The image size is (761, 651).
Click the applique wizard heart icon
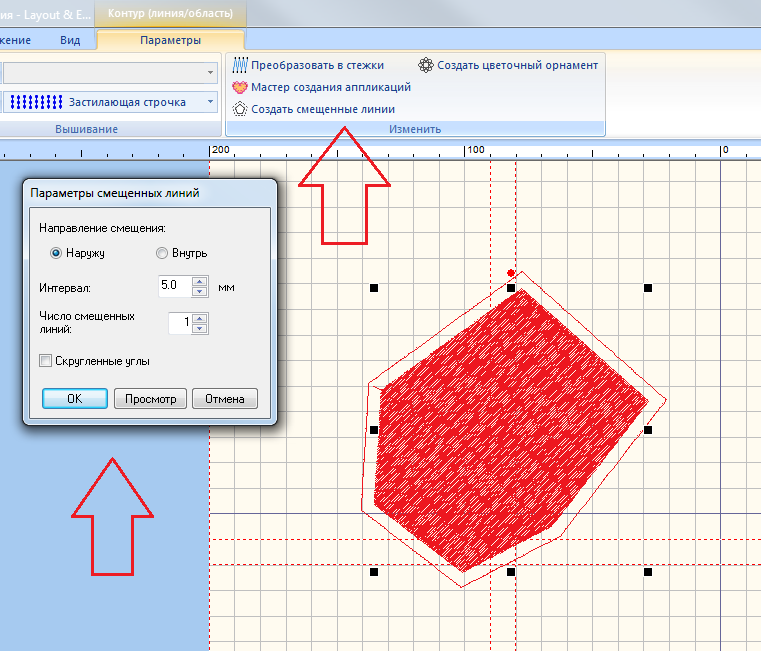tap(240, 87)
